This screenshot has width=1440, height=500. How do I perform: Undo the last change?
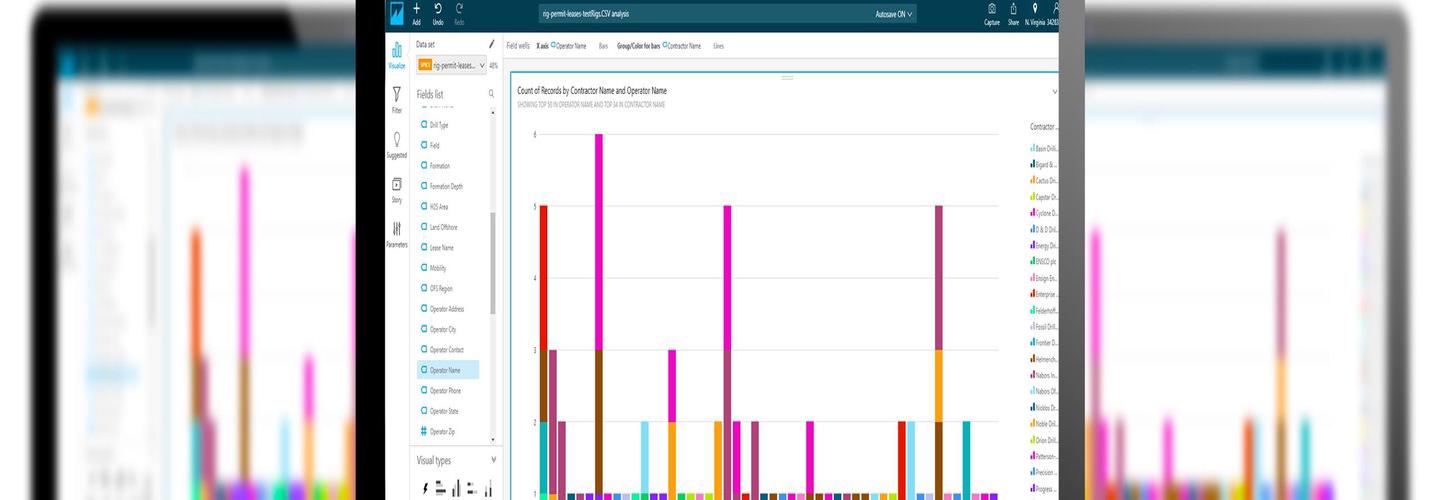click(438, 12)
